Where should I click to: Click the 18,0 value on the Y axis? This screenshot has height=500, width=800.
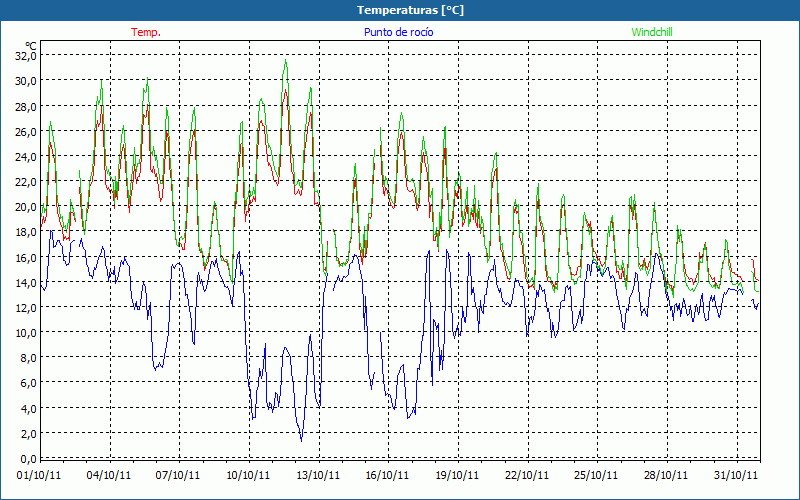tap(25, 232)
